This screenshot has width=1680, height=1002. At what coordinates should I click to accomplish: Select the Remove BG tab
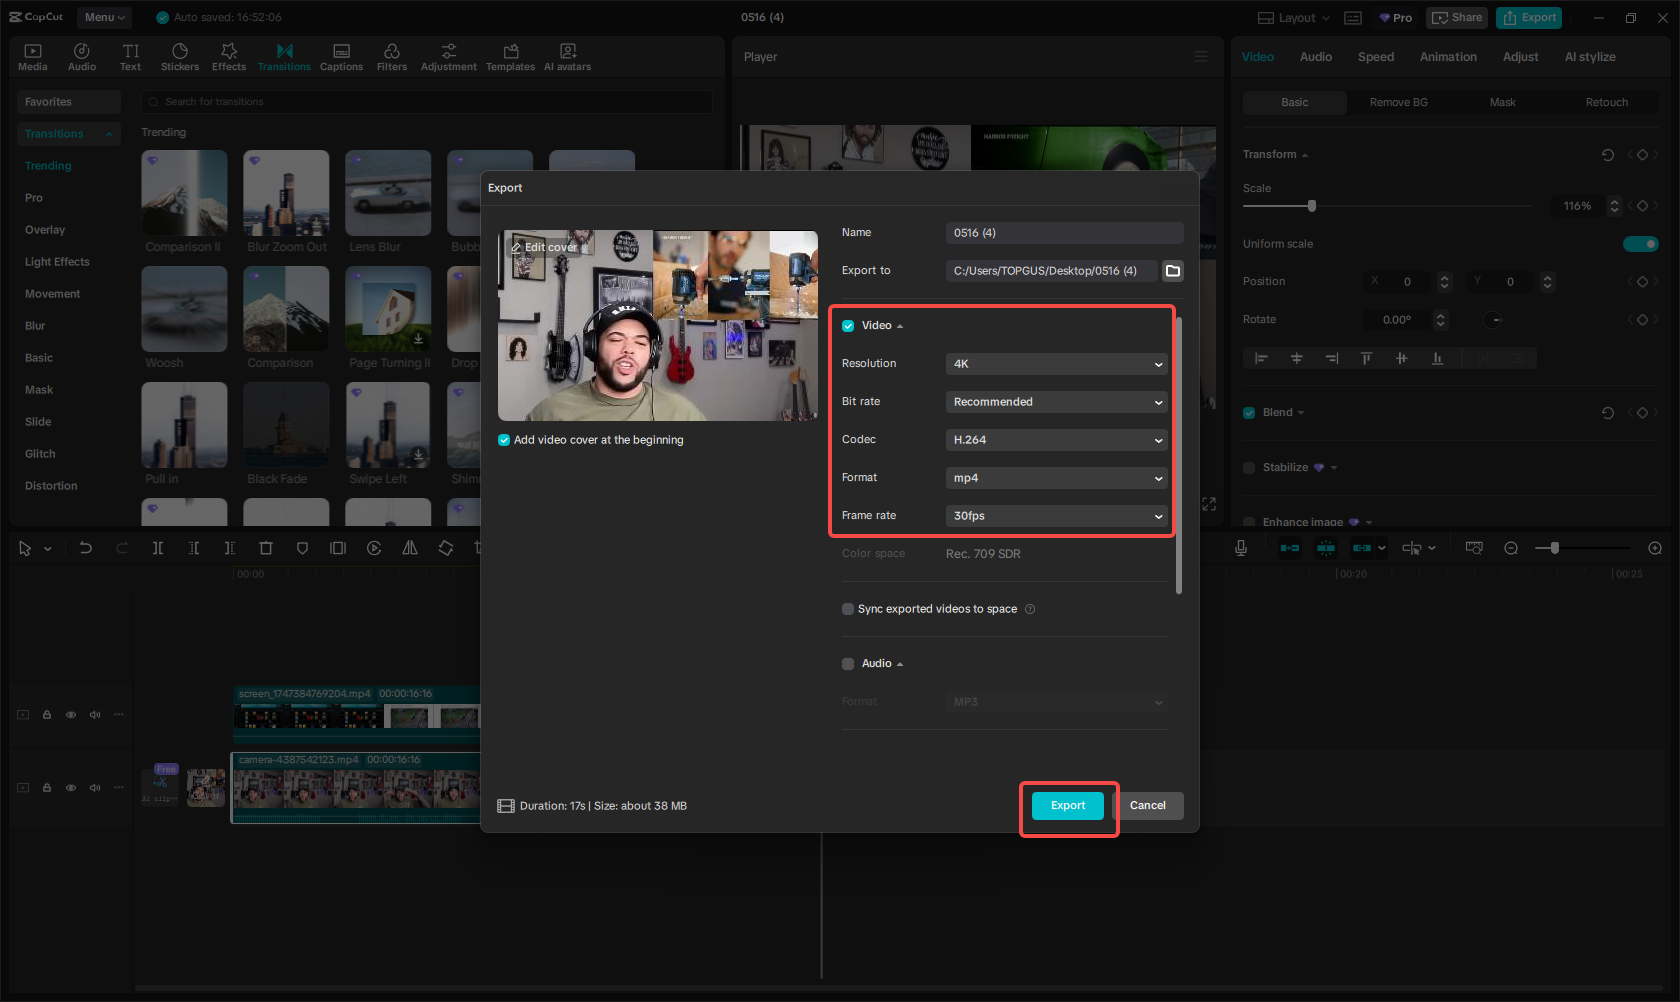[x=1397, y=102]
